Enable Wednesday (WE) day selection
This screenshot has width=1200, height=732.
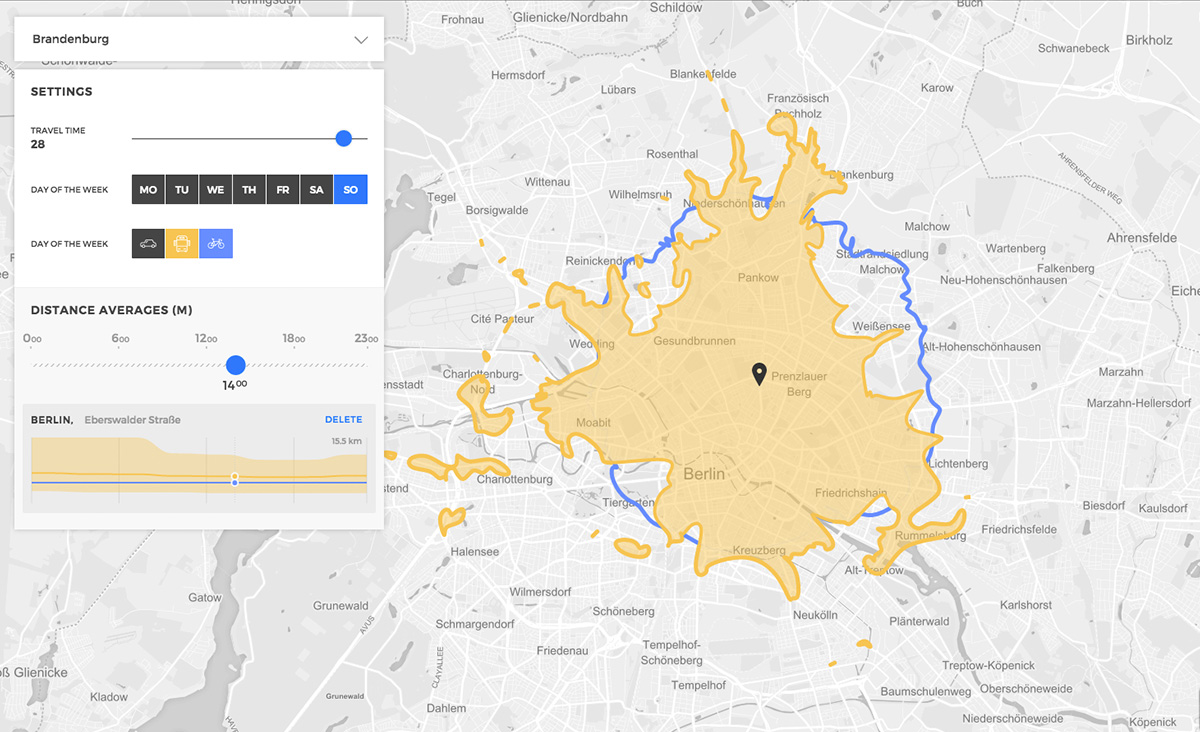click(x=215, y=189)
